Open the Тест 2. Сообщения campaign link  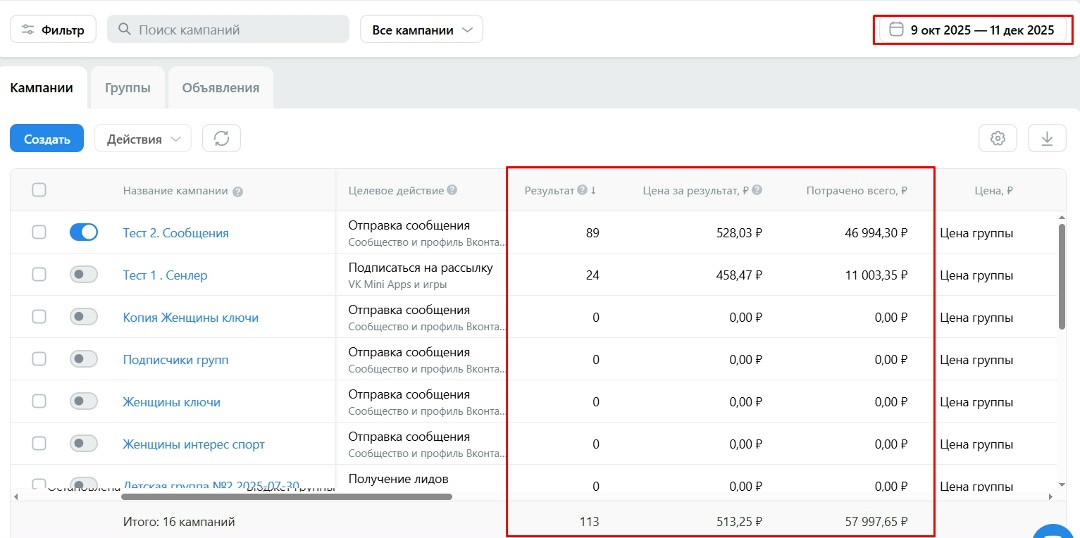[x=176, y=233]
